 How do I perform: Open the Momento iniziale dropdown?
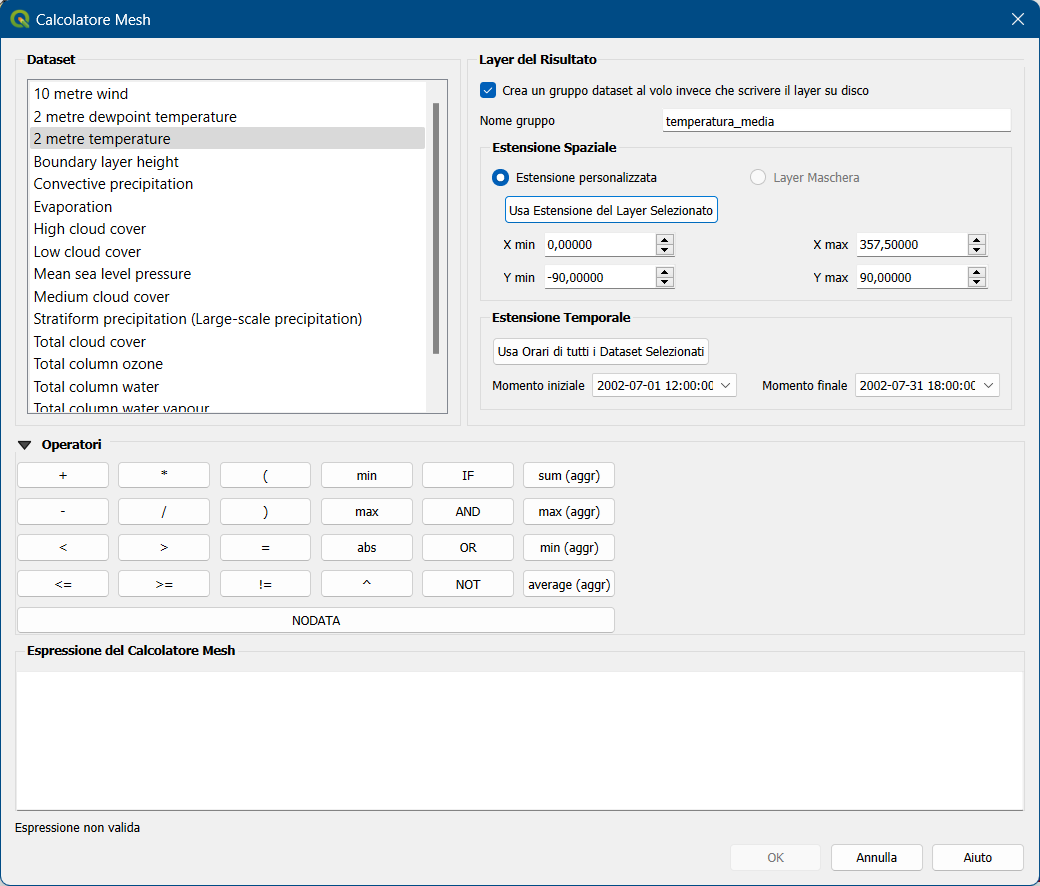coord(664,385)
